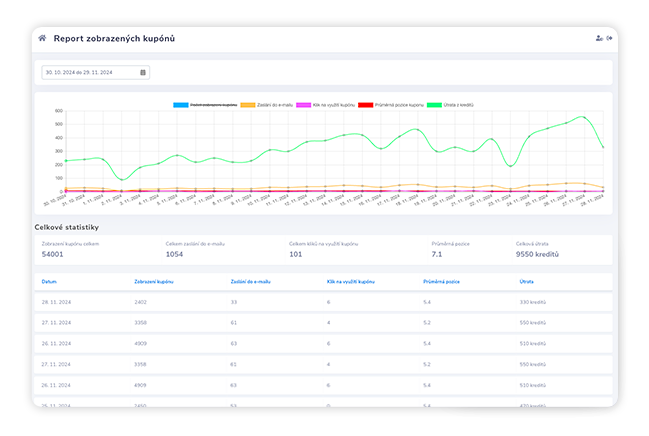This screenshot has height=436, width=649.
Task: Sort the table by the Datum column
Action: pos(49,282)
